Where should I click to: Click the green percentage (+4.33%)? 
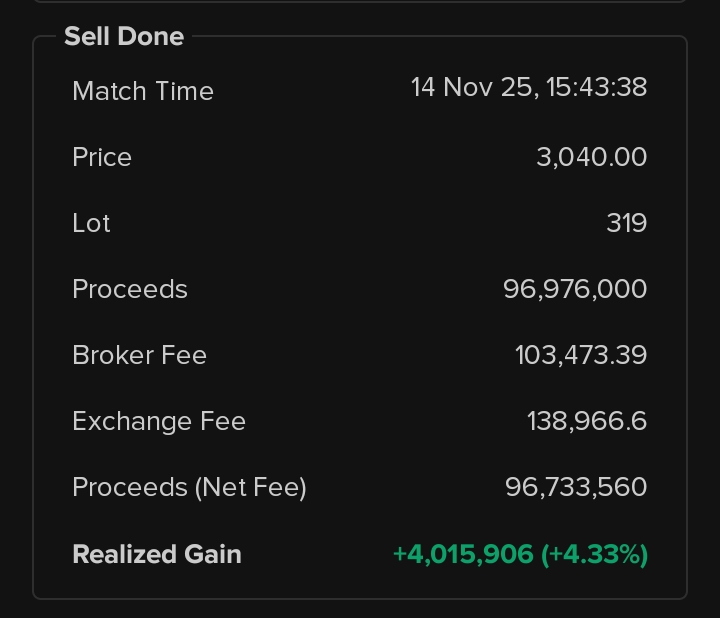594,554
